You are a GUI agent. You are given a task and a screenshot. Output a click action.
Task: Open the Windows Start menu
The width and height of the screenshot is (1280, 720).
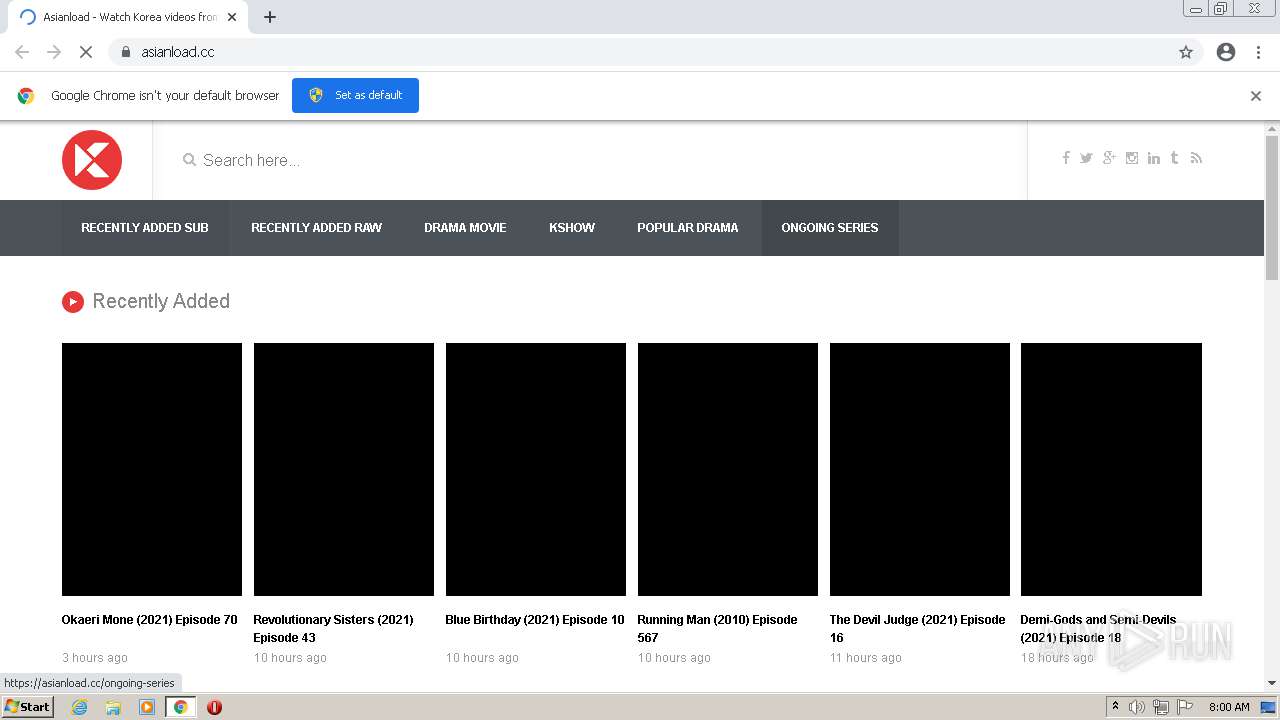pyautogui.click(x=28, y=707)
